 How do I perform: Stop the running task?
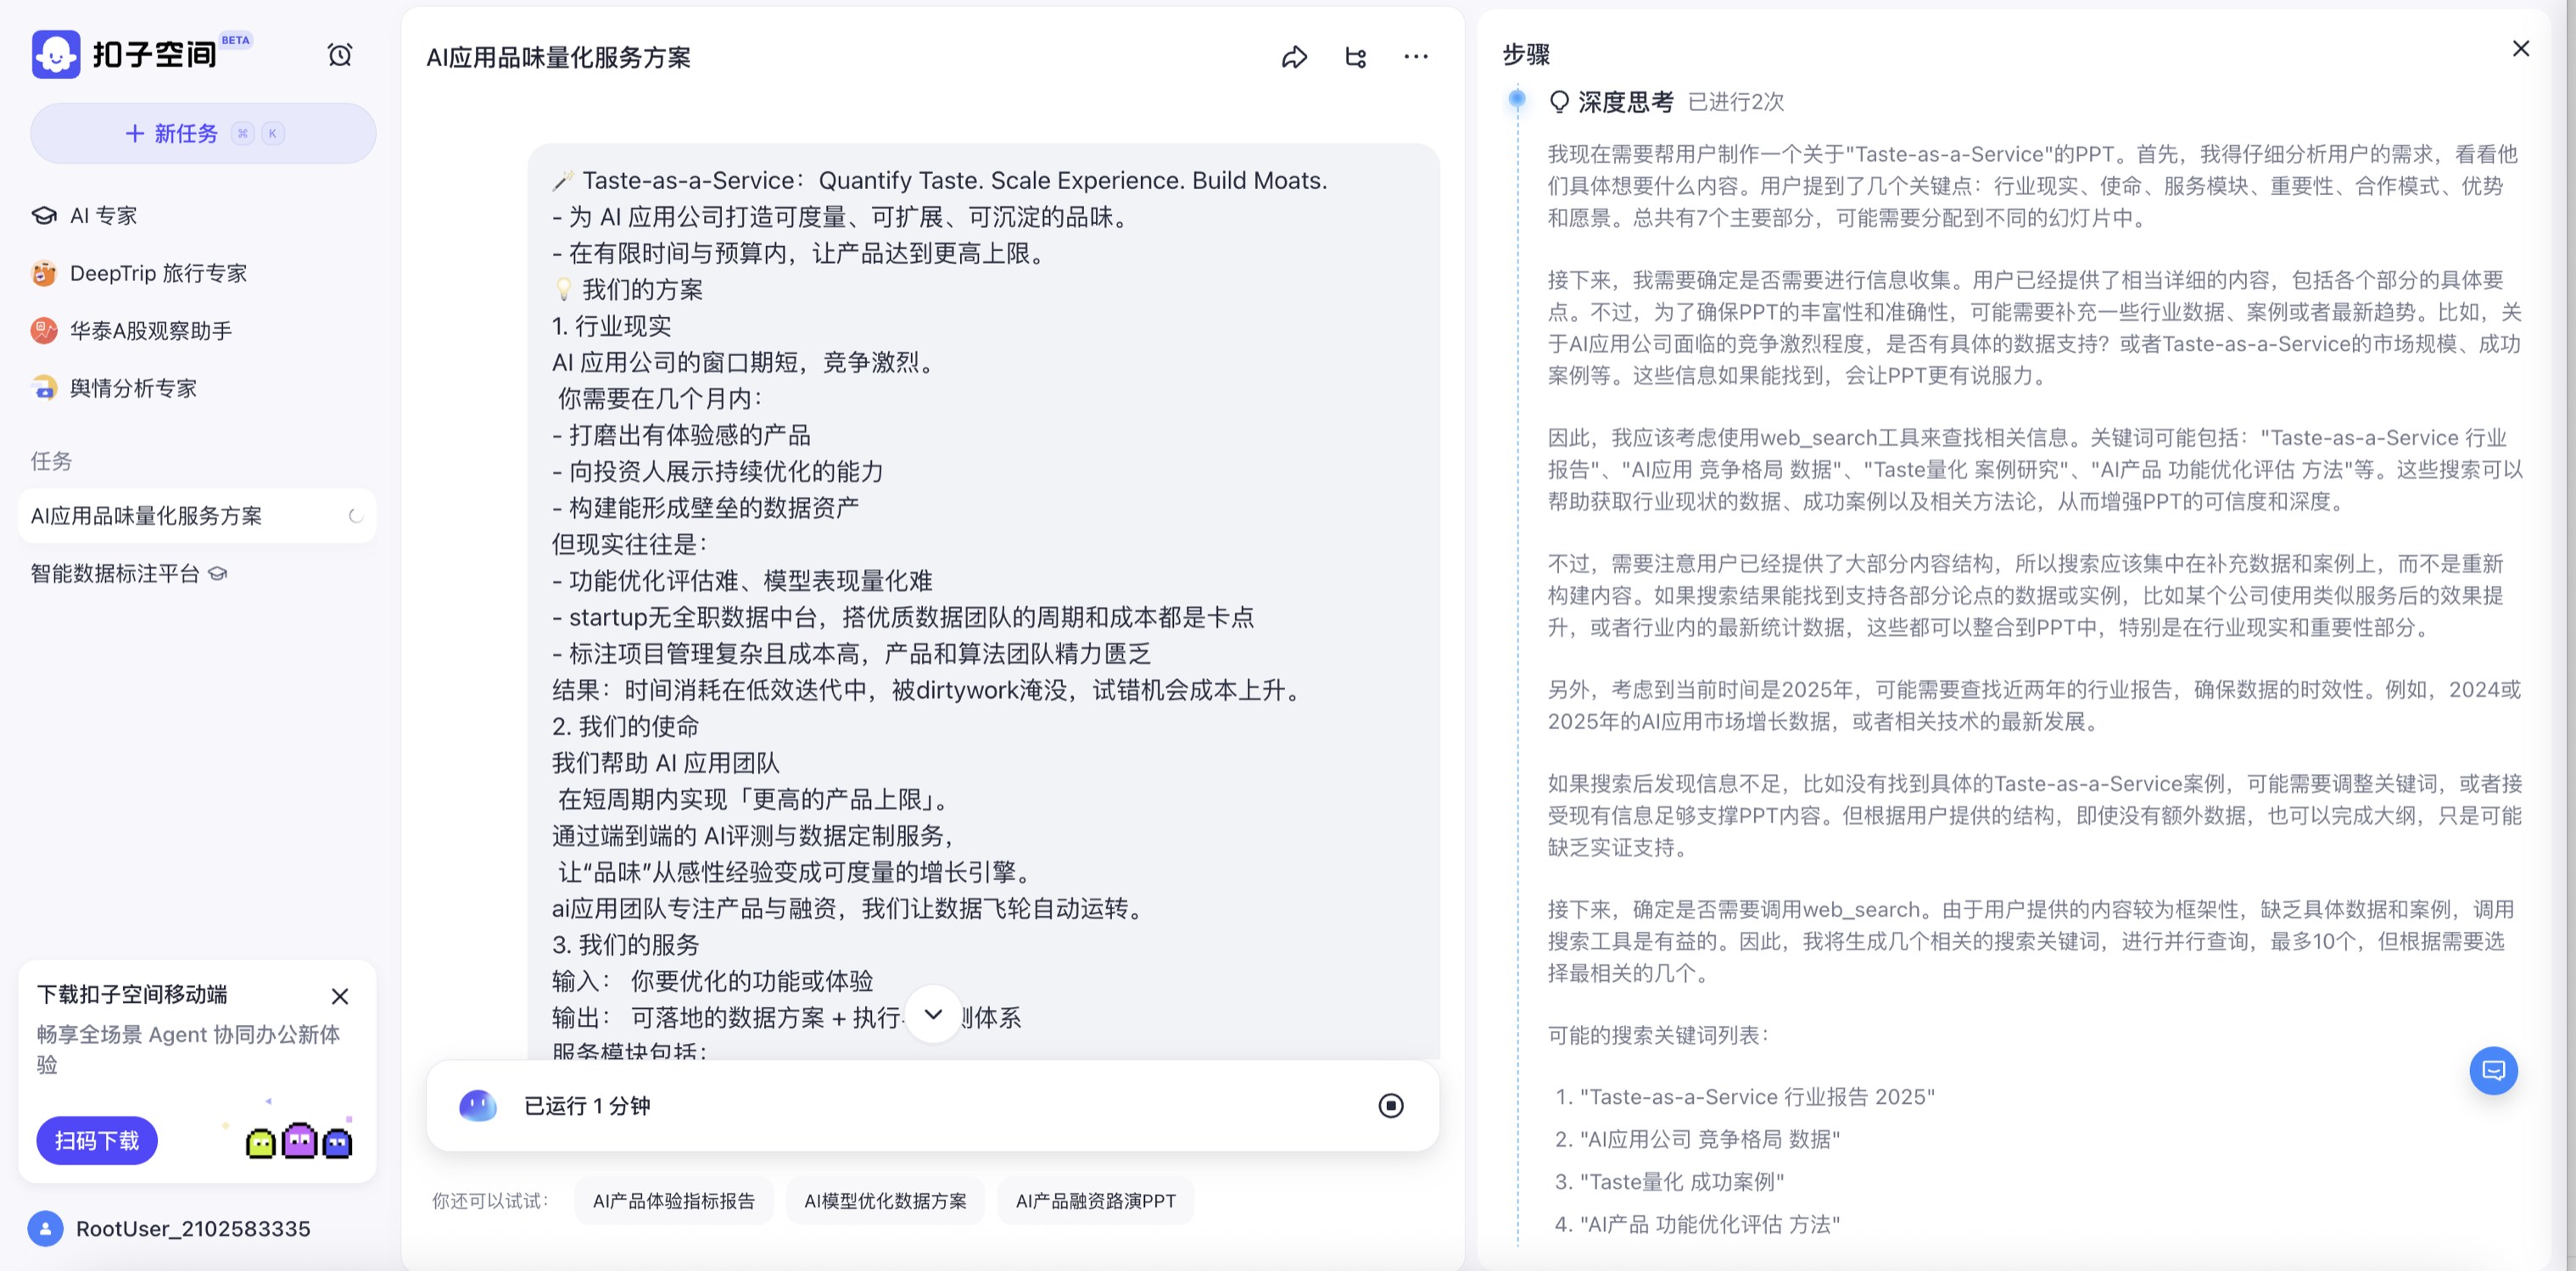click(1390, 1105)
